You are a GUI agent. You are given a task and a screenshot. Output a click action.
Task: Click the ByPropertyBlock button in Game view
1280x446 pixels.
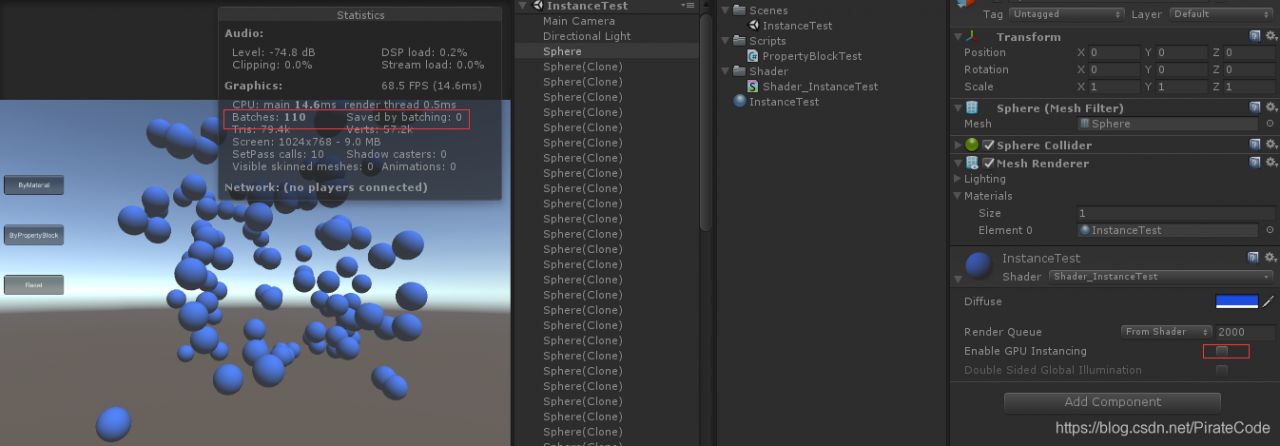[x=34, y=235]
